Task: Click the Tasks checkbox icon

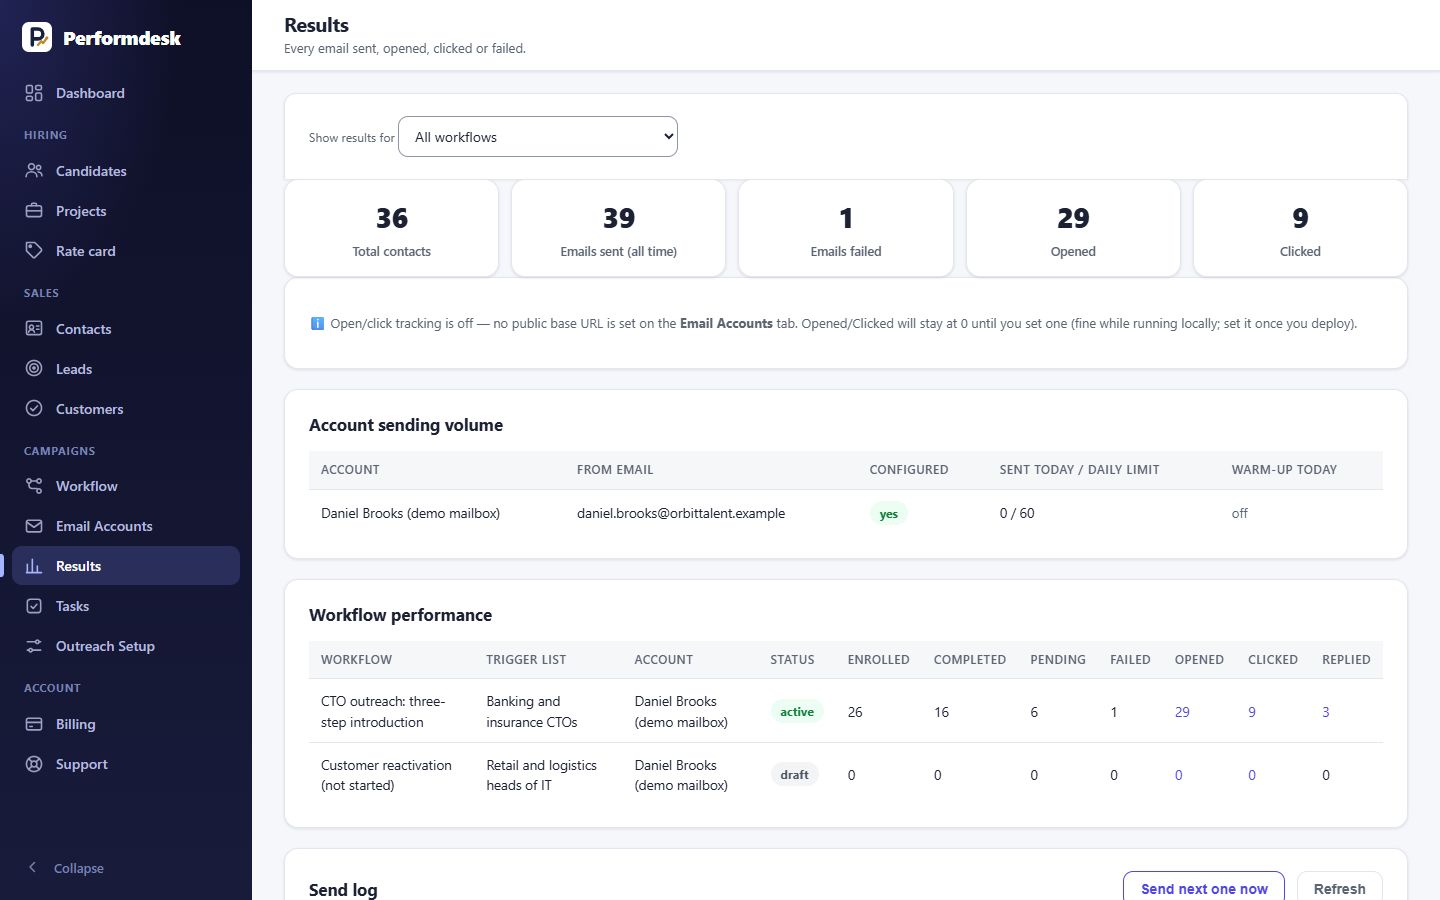Action: 34,606
